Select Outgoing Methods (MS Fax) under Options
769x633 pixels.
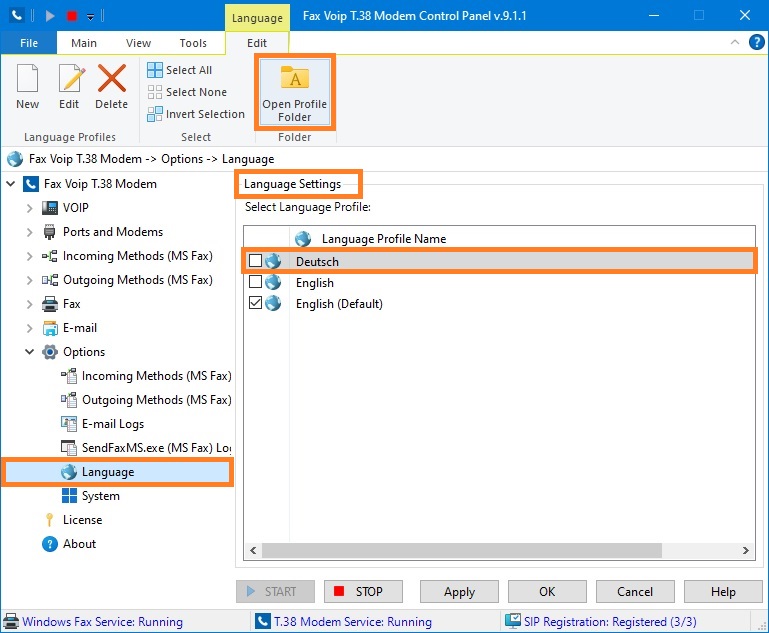(156, 400)
